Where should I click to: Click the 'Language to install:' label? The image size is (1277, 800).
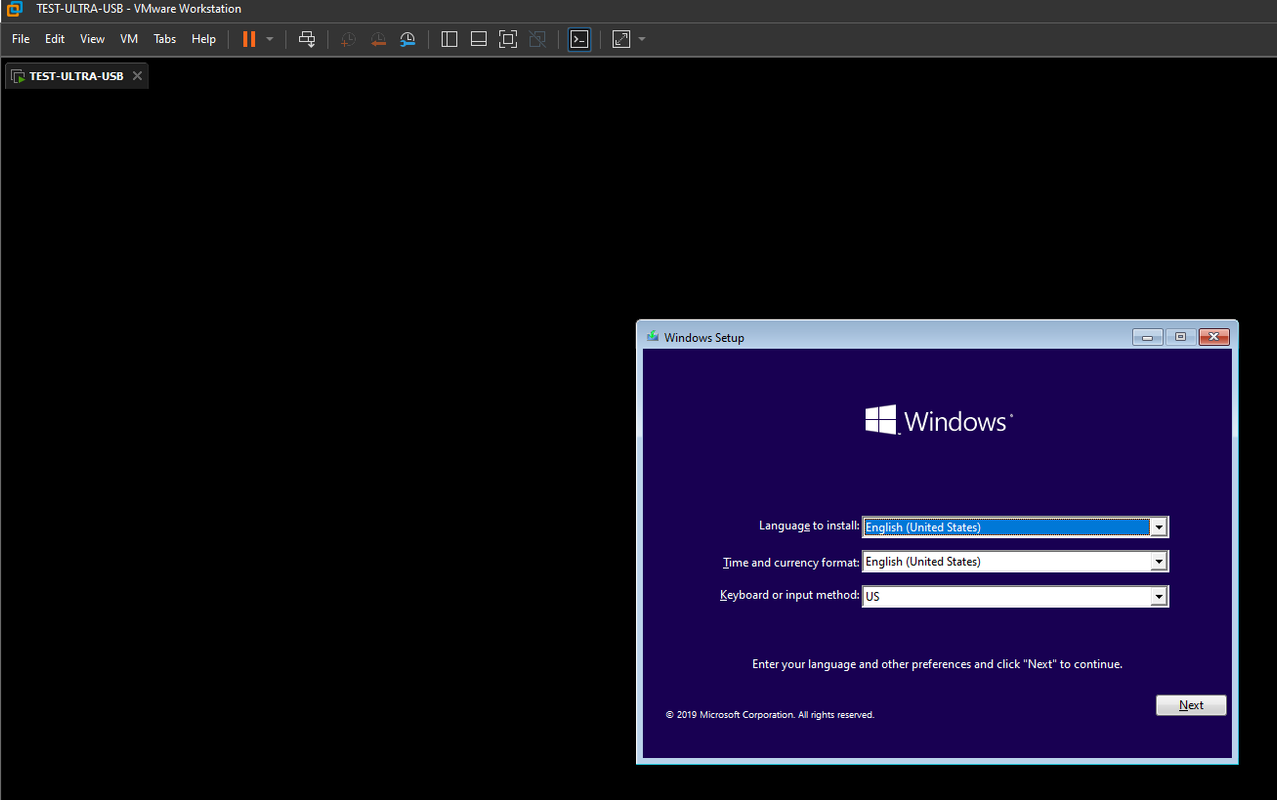809,526
